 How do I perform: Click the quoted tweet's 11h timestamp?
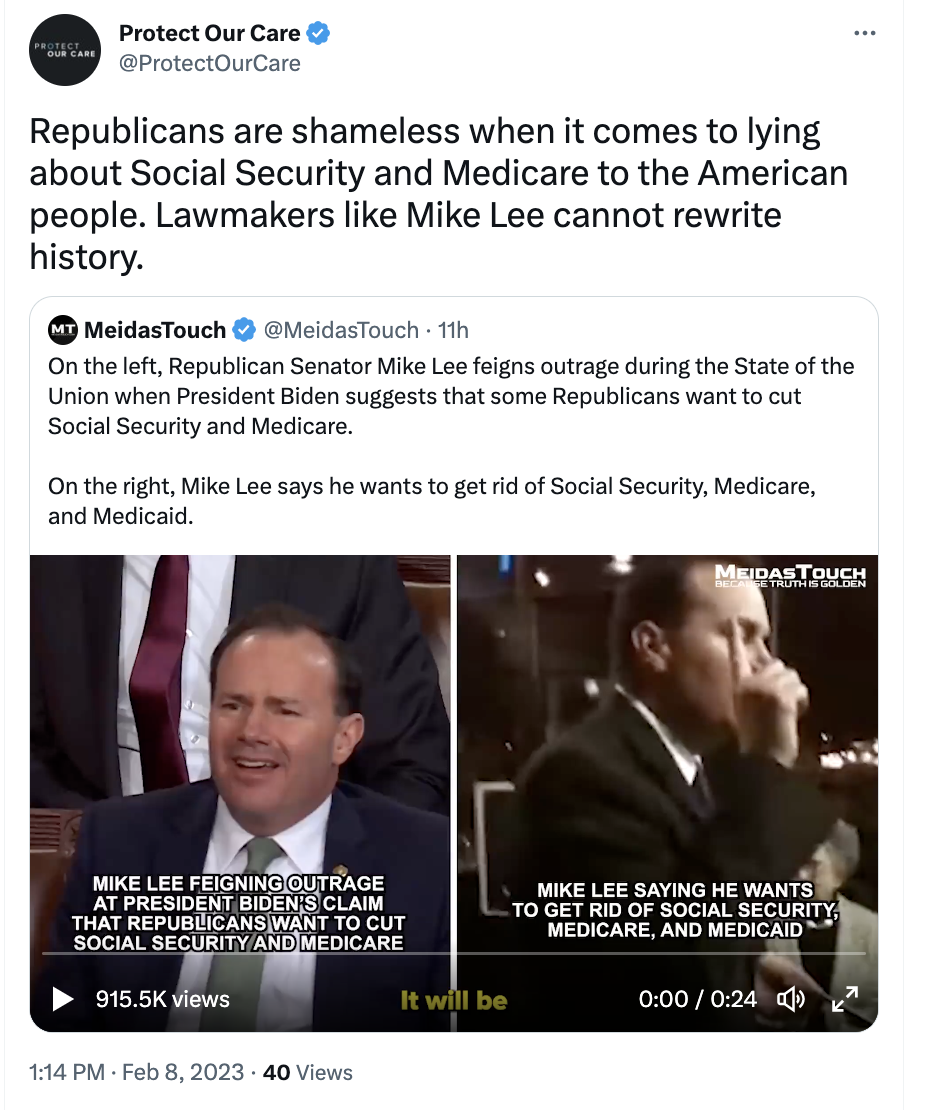click(453, 330)
